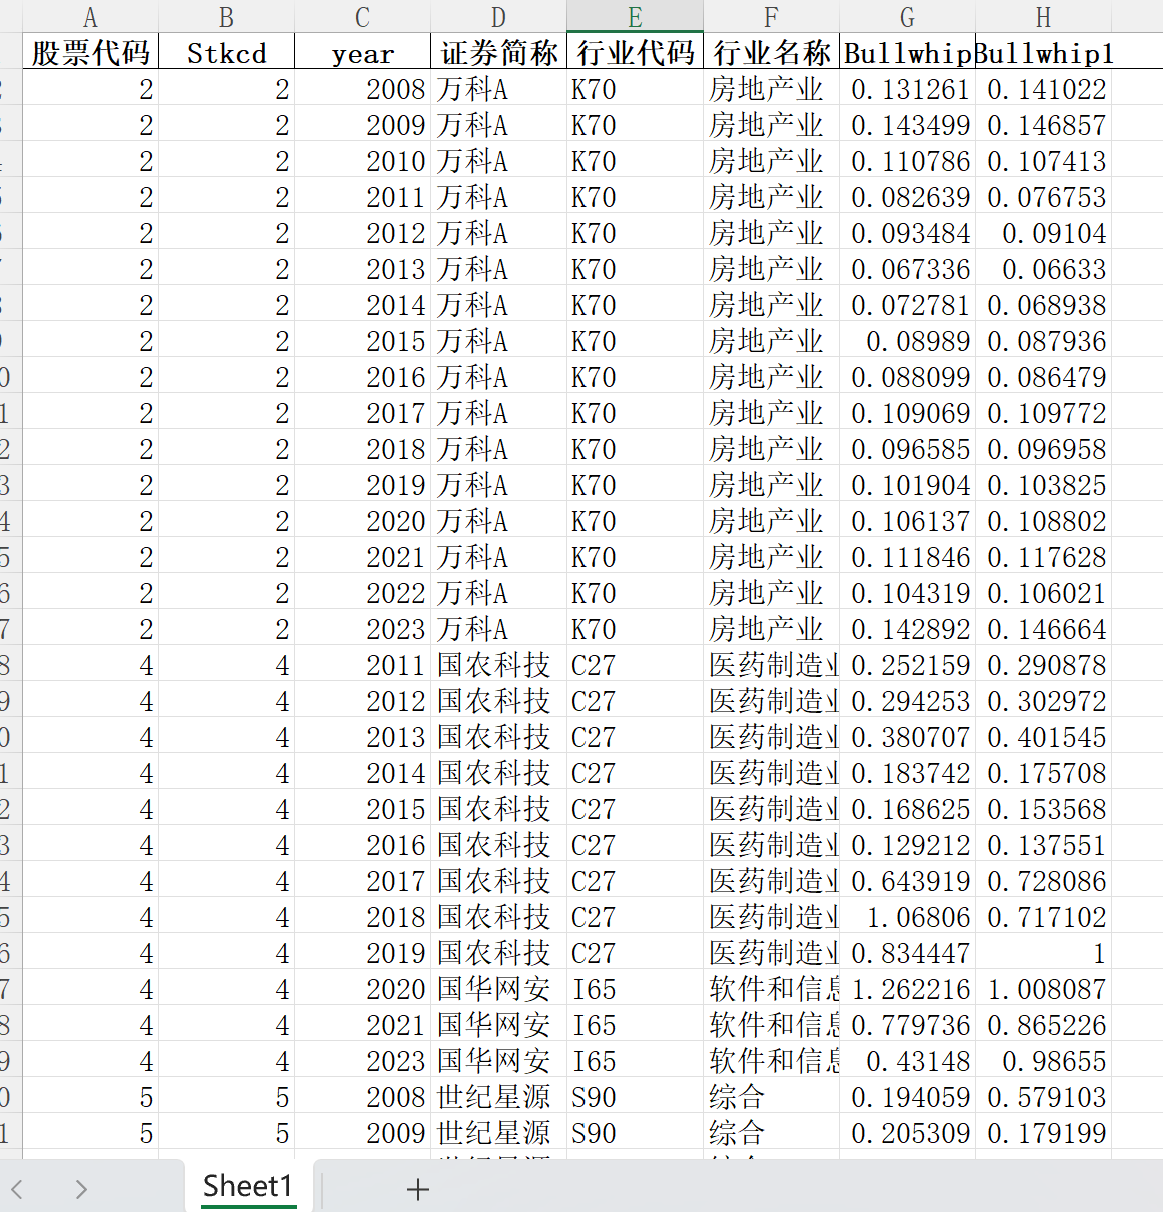Viewport: 1164px width, 1212px height.
Task: Select '医药制造' cell in the 2016 row
Action: click(x=771, y=845)
